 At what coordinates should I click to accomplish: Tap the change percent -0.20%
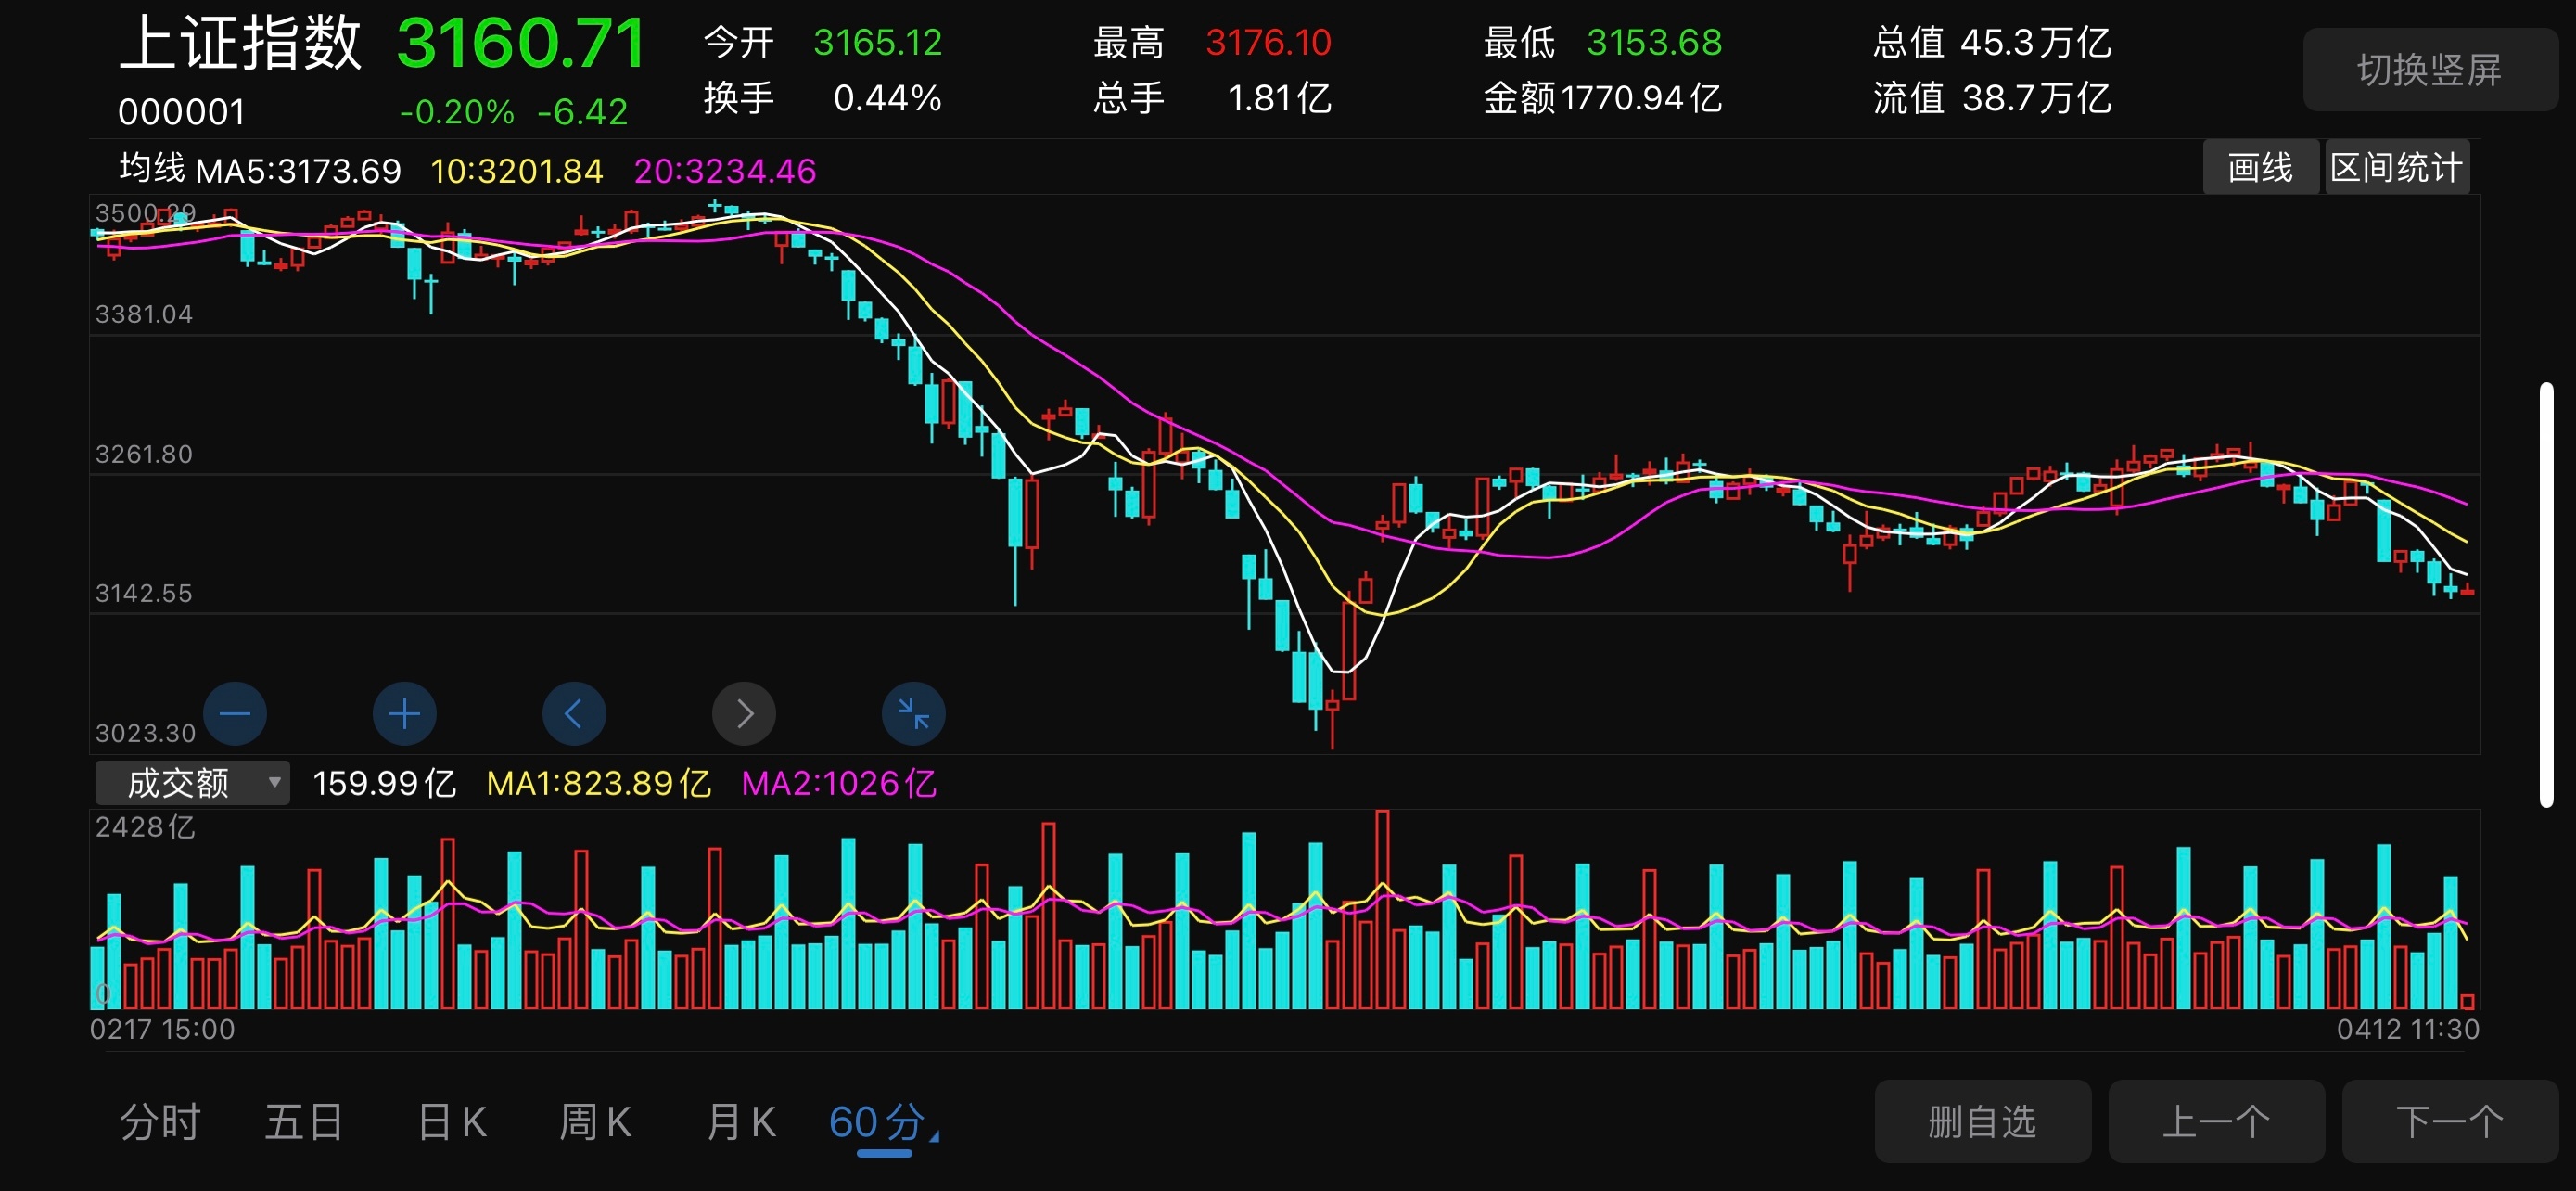point(457,112)
